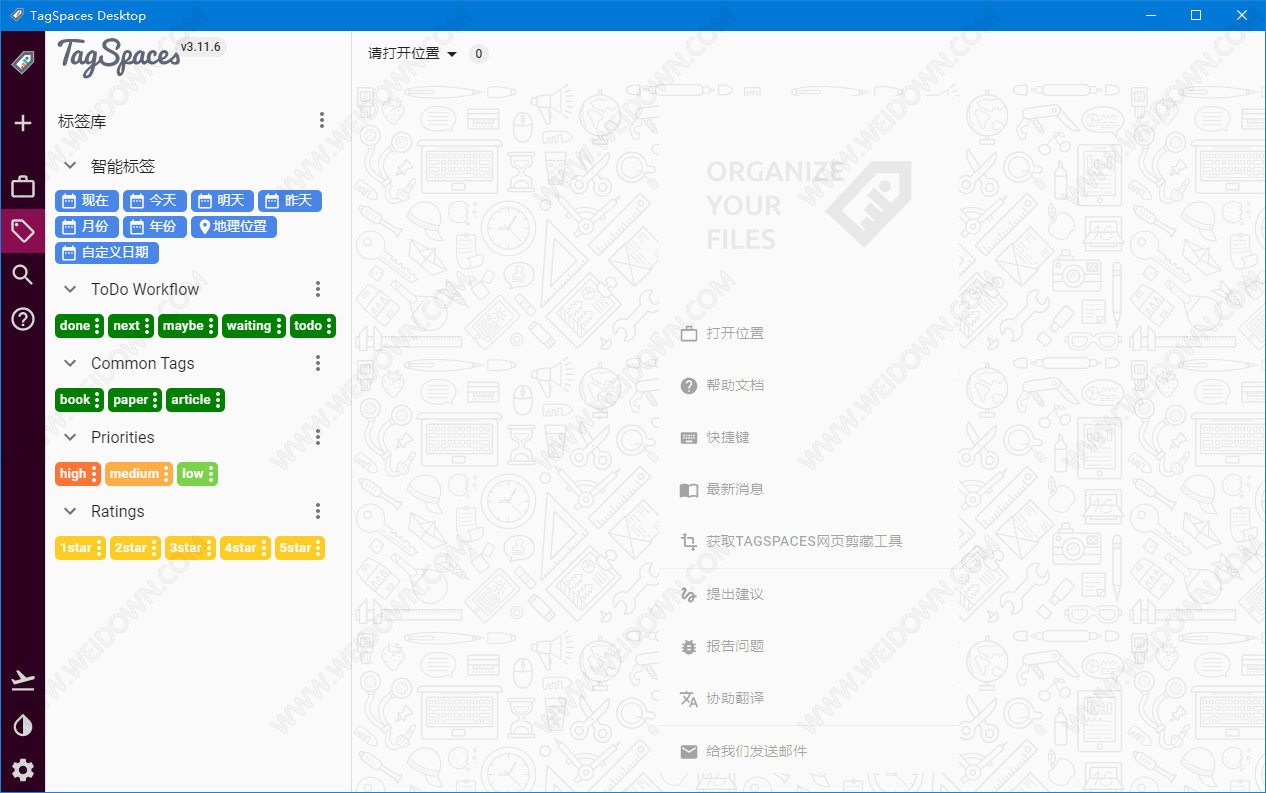
Task: Open the Priorities group three-dot menu
Action: (318, 437)
